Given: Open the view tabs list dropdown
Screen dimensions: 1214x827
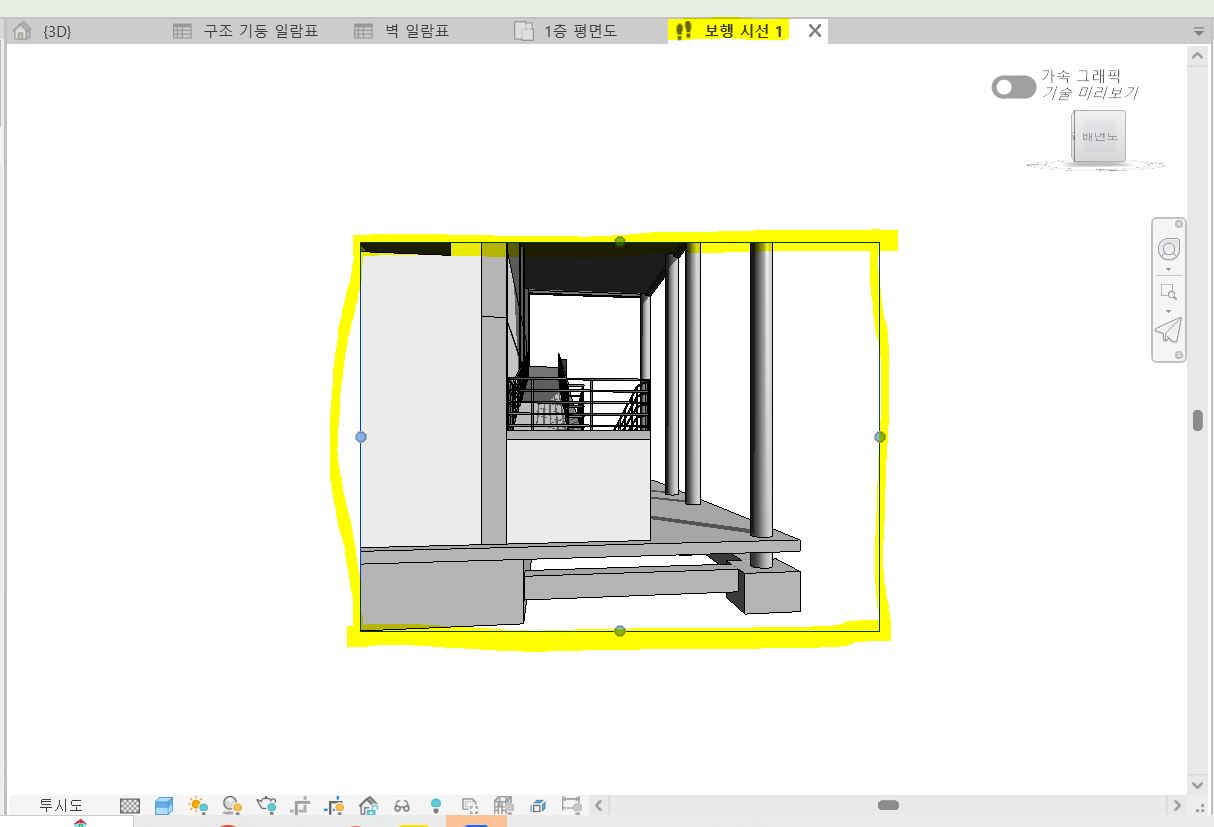Looking at the screenshot, I should pos(1198,31).
